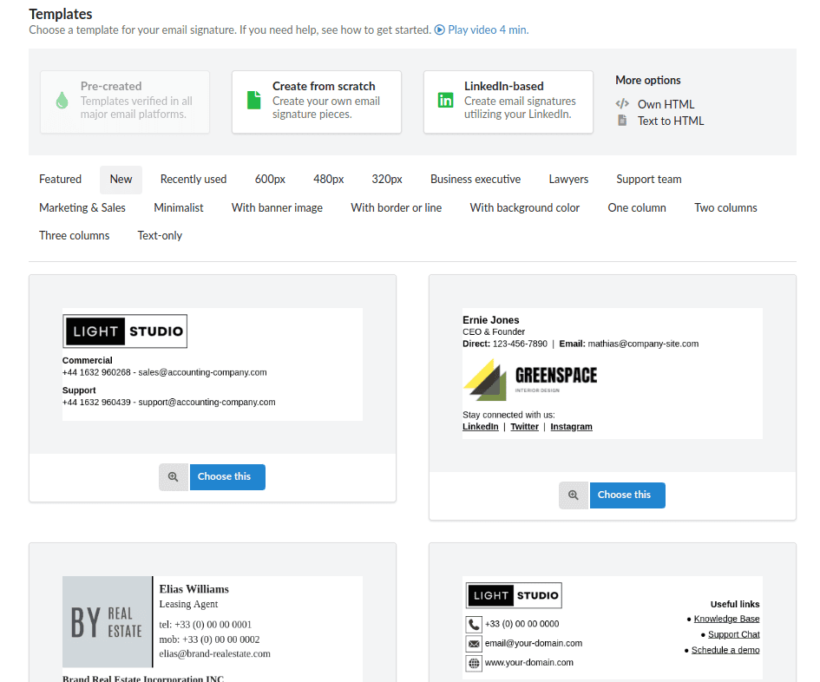Click the code icon next to Own HTML
The width and height of the screenshot is (820, 682).
[622, 104]
